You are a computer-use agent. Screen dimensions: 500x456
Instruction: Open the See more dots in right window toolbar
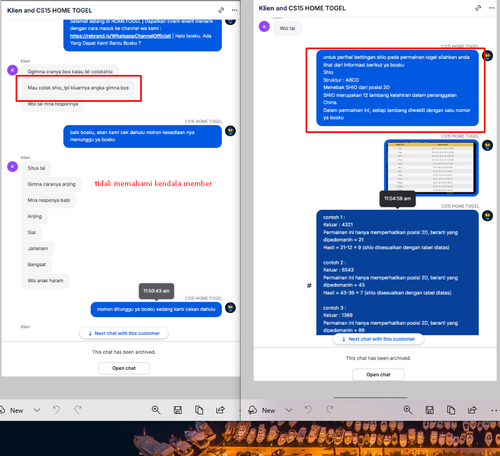[495, 410]
